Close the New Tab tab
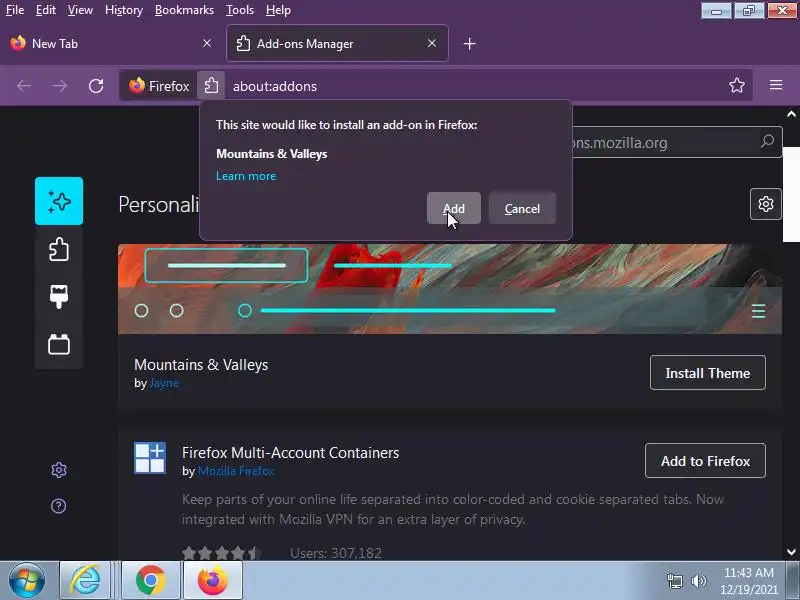Image resolution: width=800 pixels, height=600 pixels. pyautogui.click(x=207, y=43)
